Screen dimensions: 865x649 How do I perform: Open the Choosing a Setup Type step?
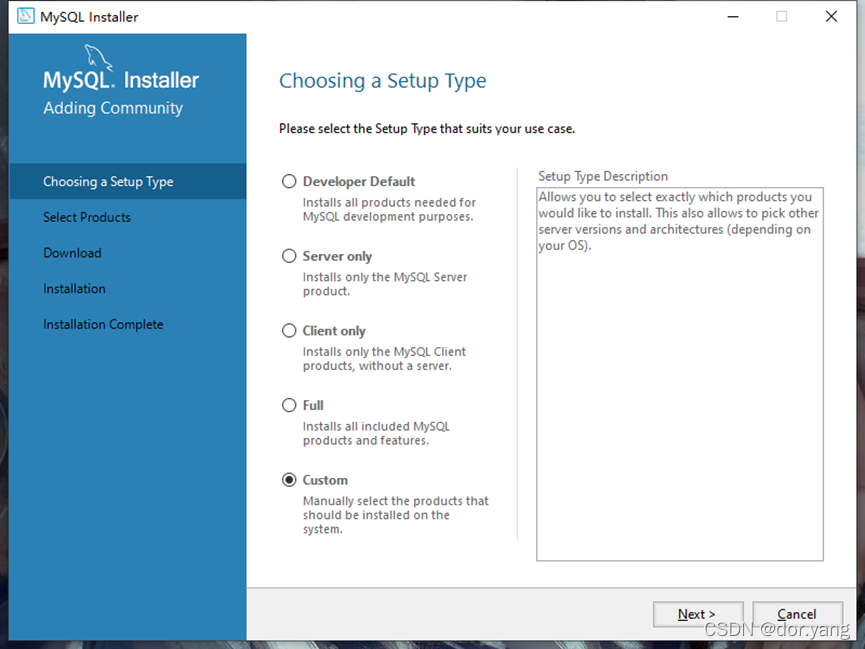[x=127, y=181]
